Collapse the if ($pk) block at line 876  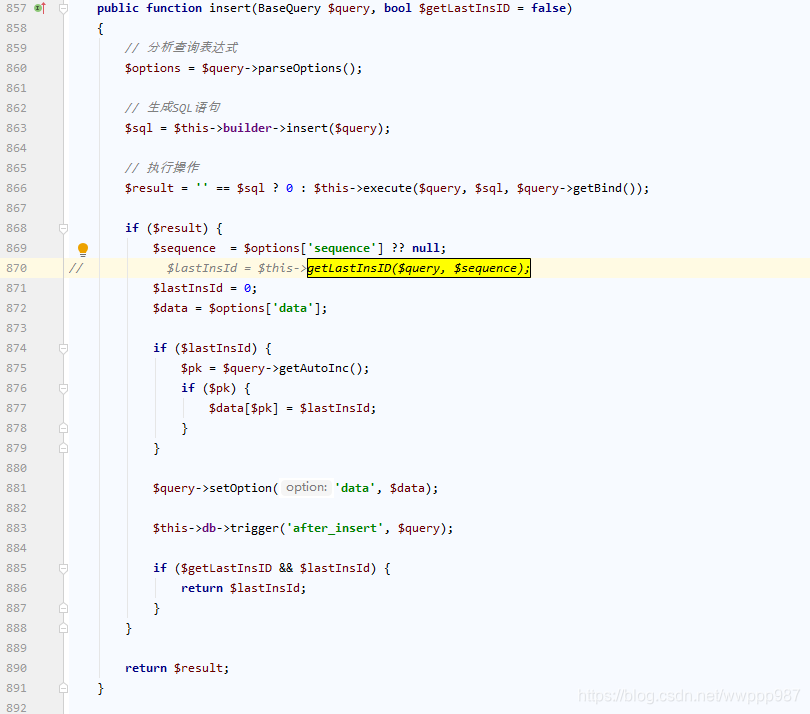coord(64,389)
